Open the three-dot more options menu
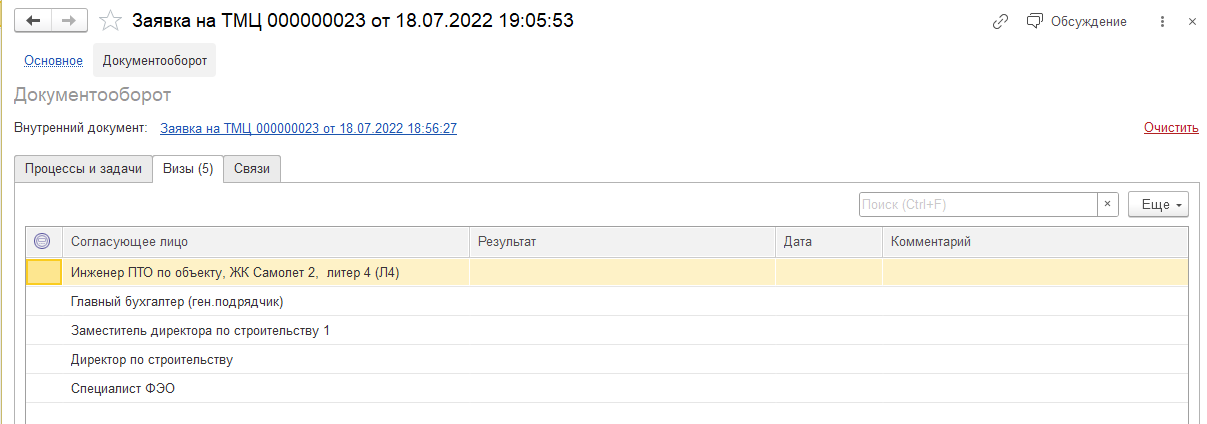1207x424 pixels. coord(1162,21)
